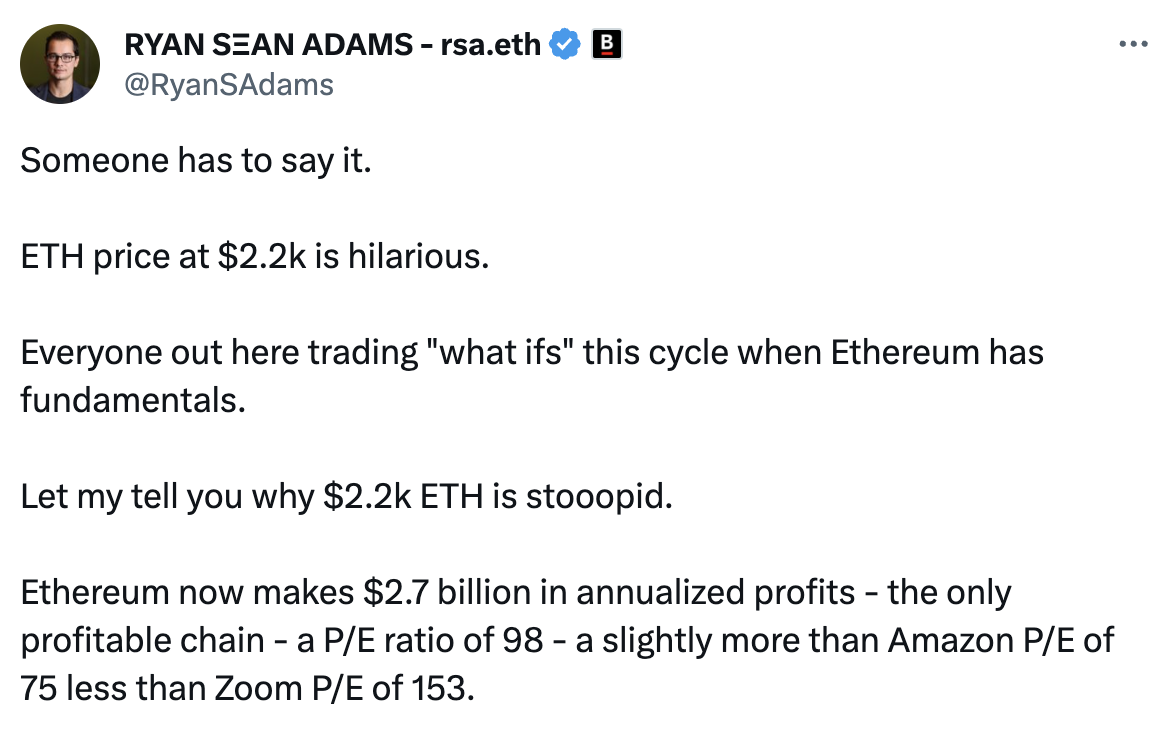
Task: Open Ryan Sean Adams' profile picture
Action: 60,64
